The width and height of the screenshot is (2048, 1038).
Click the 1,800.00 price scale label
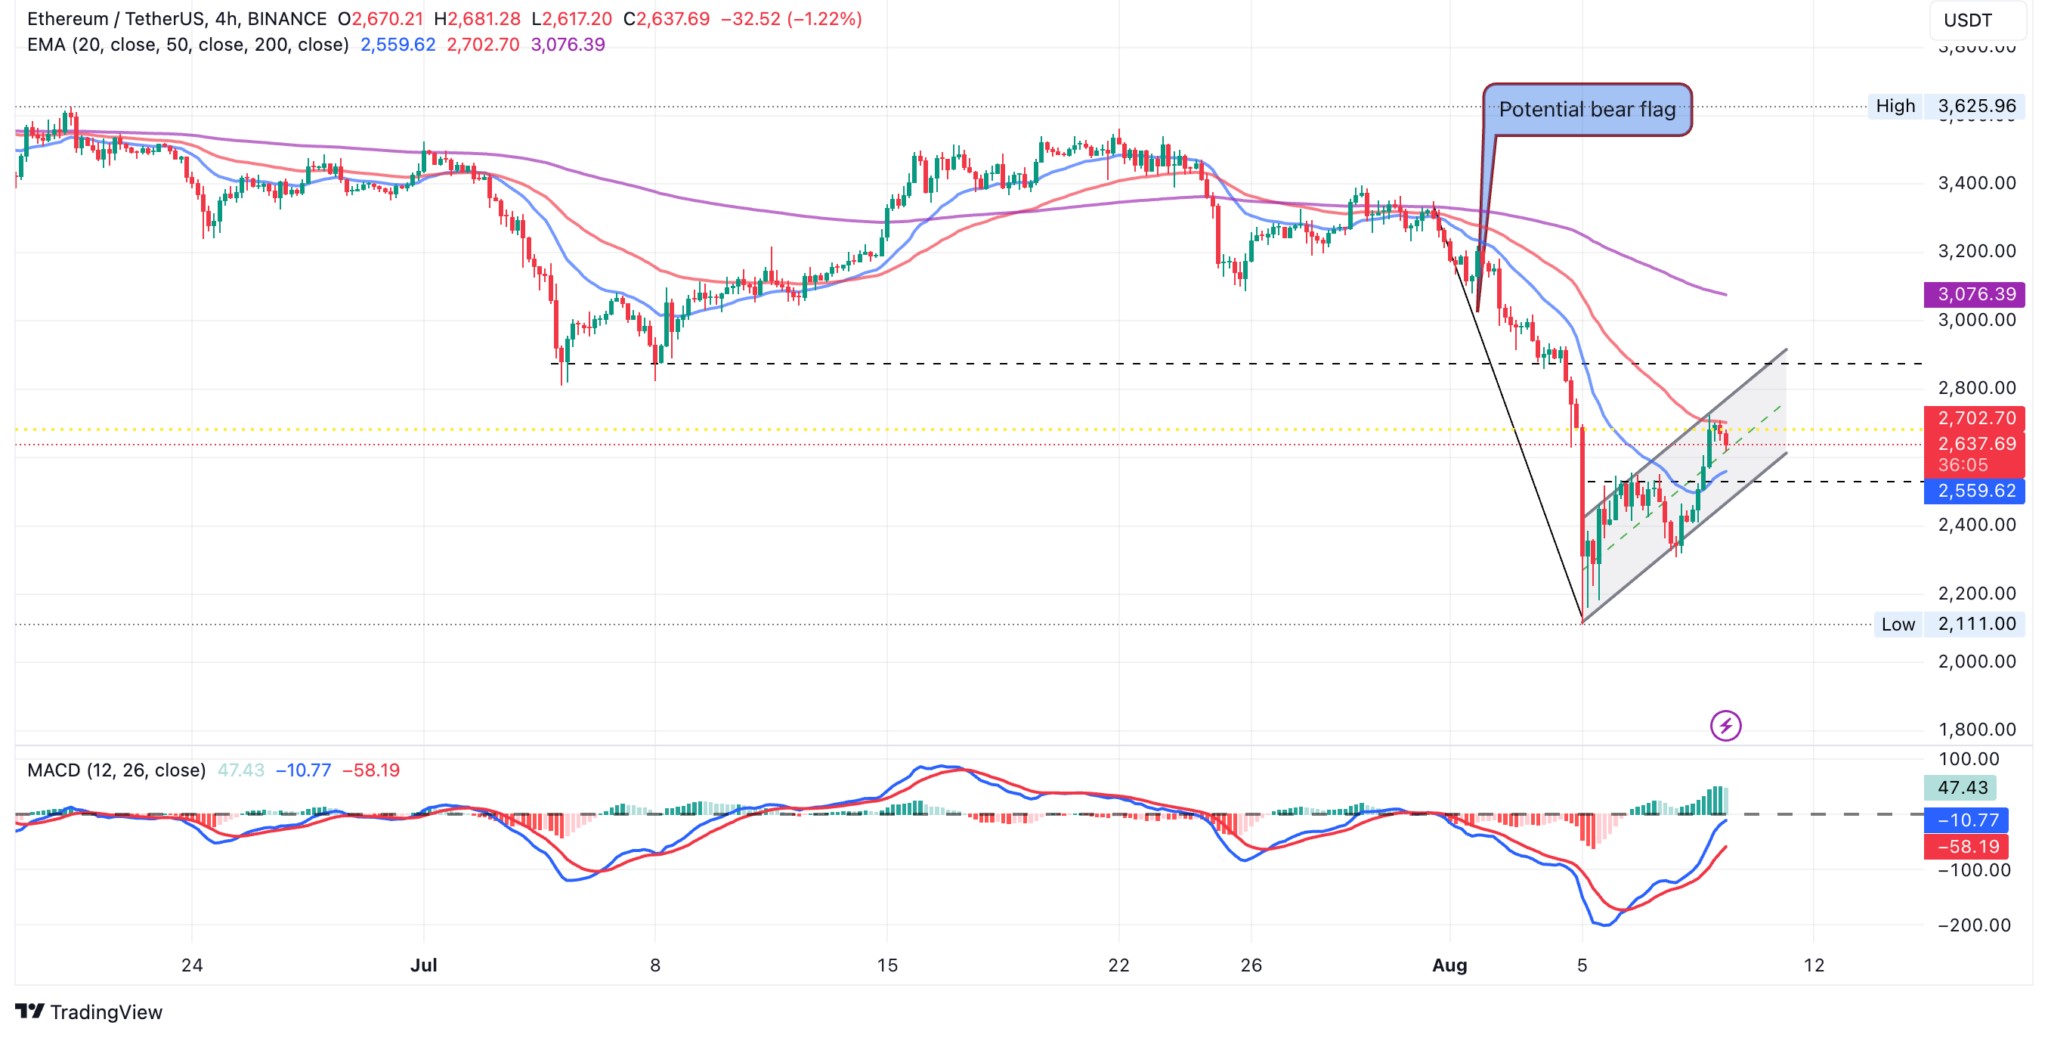(1977, 729)
